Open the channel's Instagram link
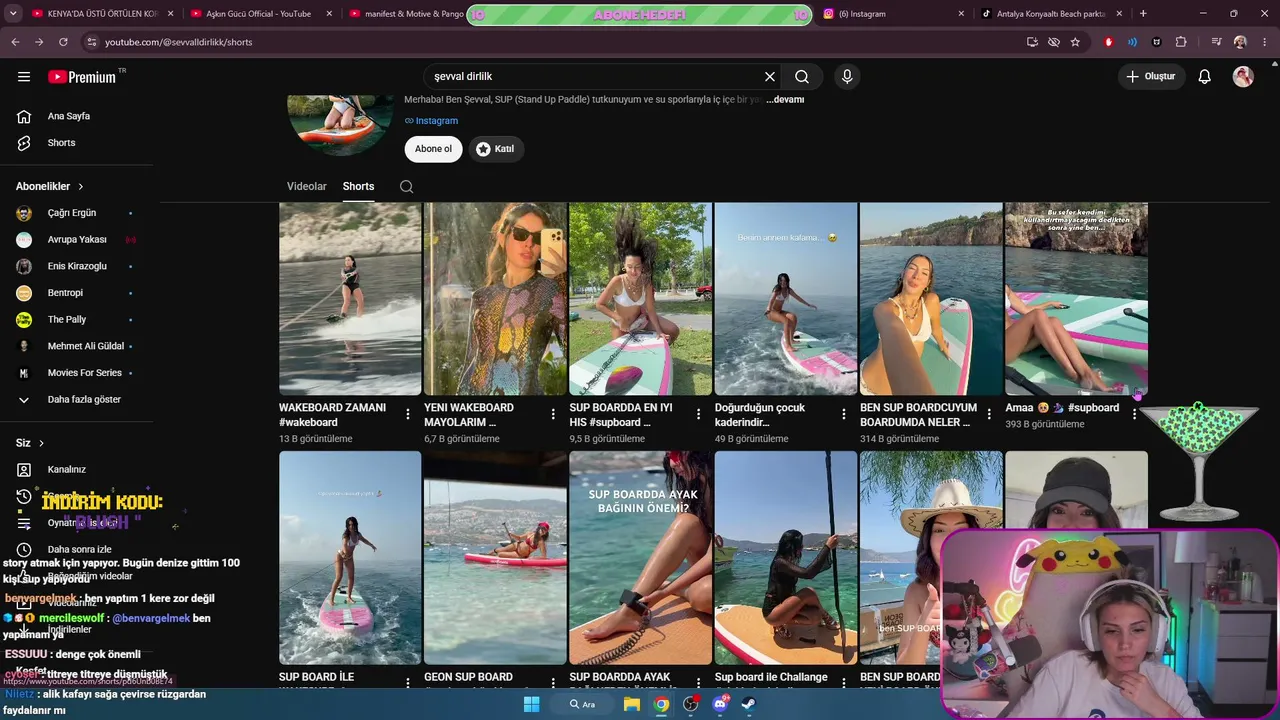Screen dimensions: 1280x720 [431, 121]
